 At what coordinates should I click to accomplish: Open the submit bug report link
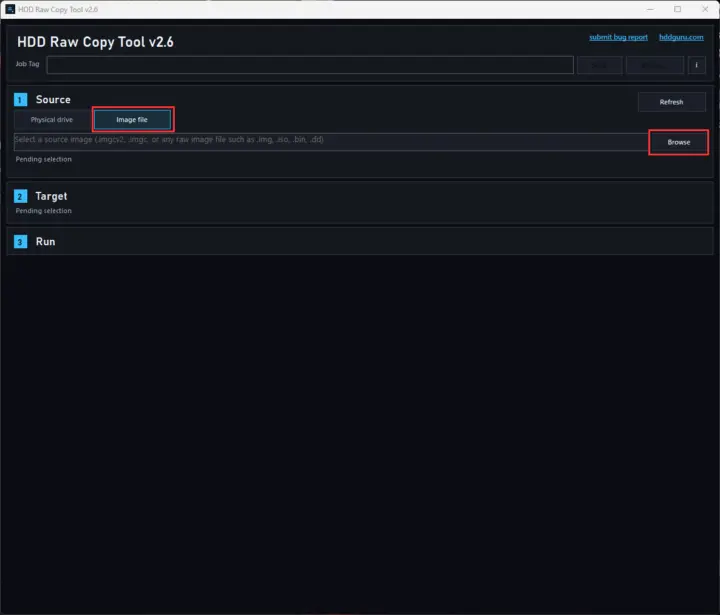coord(618,37)
